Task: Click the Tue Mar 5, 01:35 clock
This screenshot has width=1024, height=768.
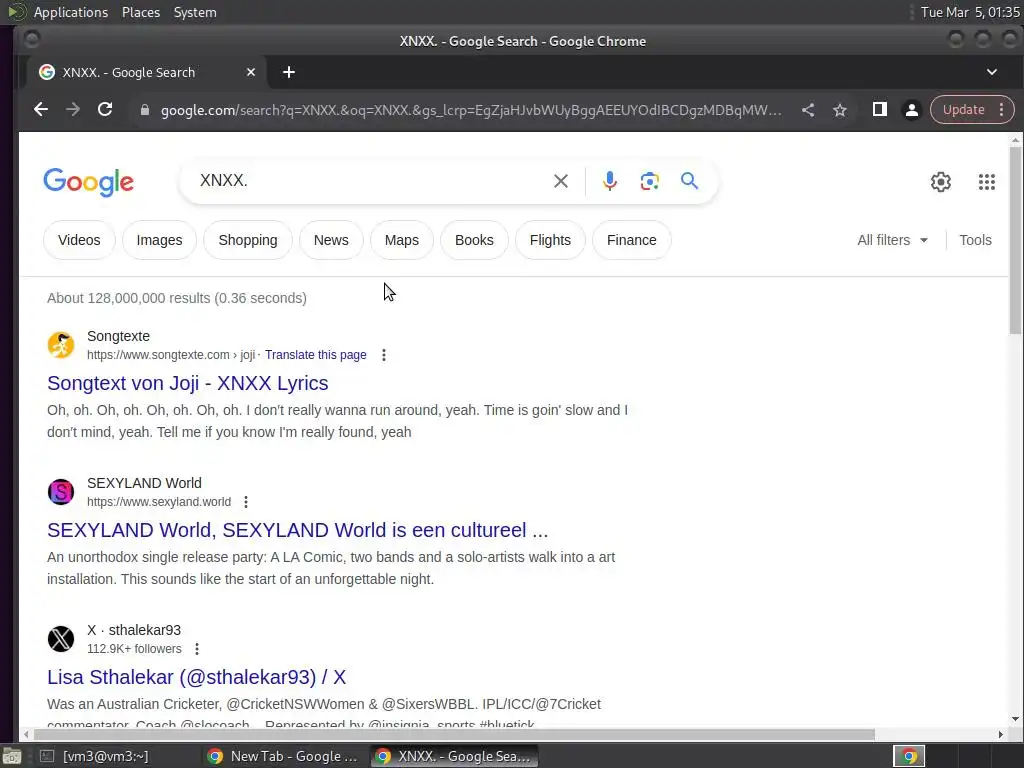Action: coord(970,12)
